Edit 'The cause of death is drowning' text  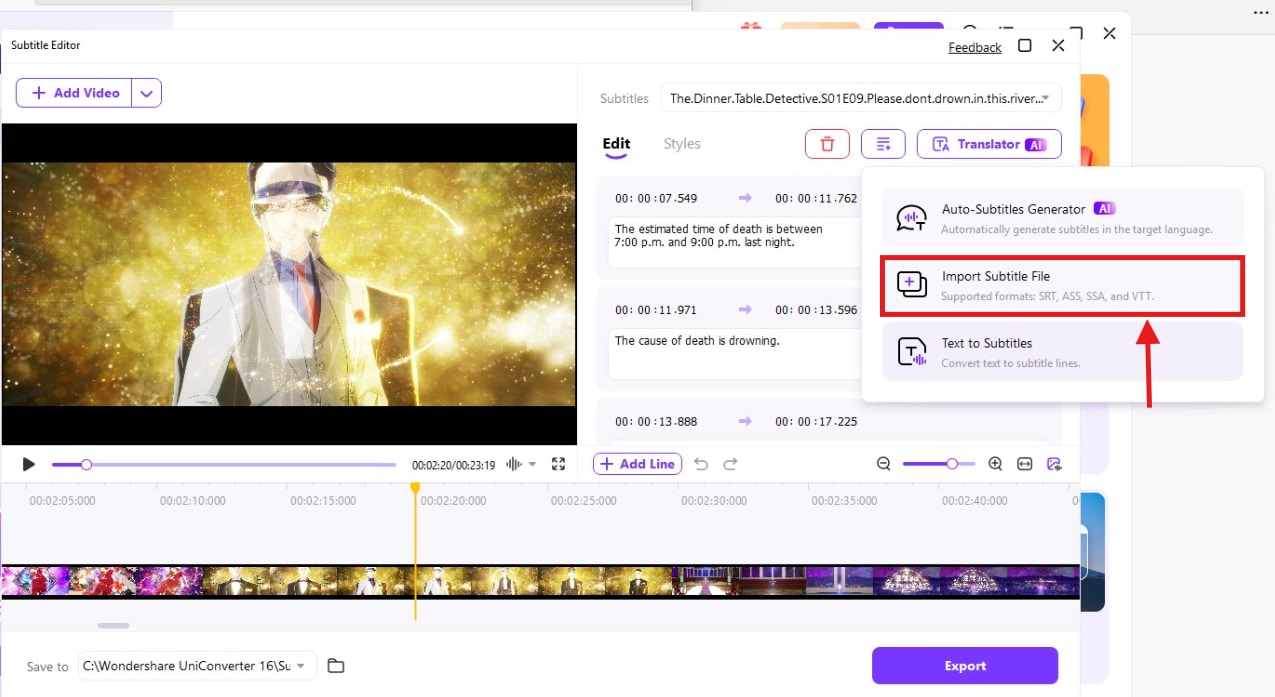[x=732, y=355]
